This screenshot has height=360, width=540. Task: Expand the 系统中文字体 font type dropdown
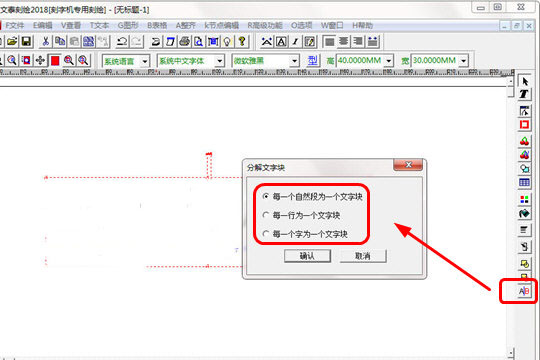click(219, 61)
